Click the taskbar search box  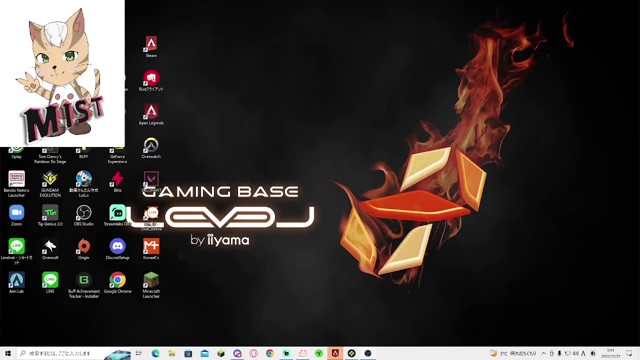pos(73,353)
